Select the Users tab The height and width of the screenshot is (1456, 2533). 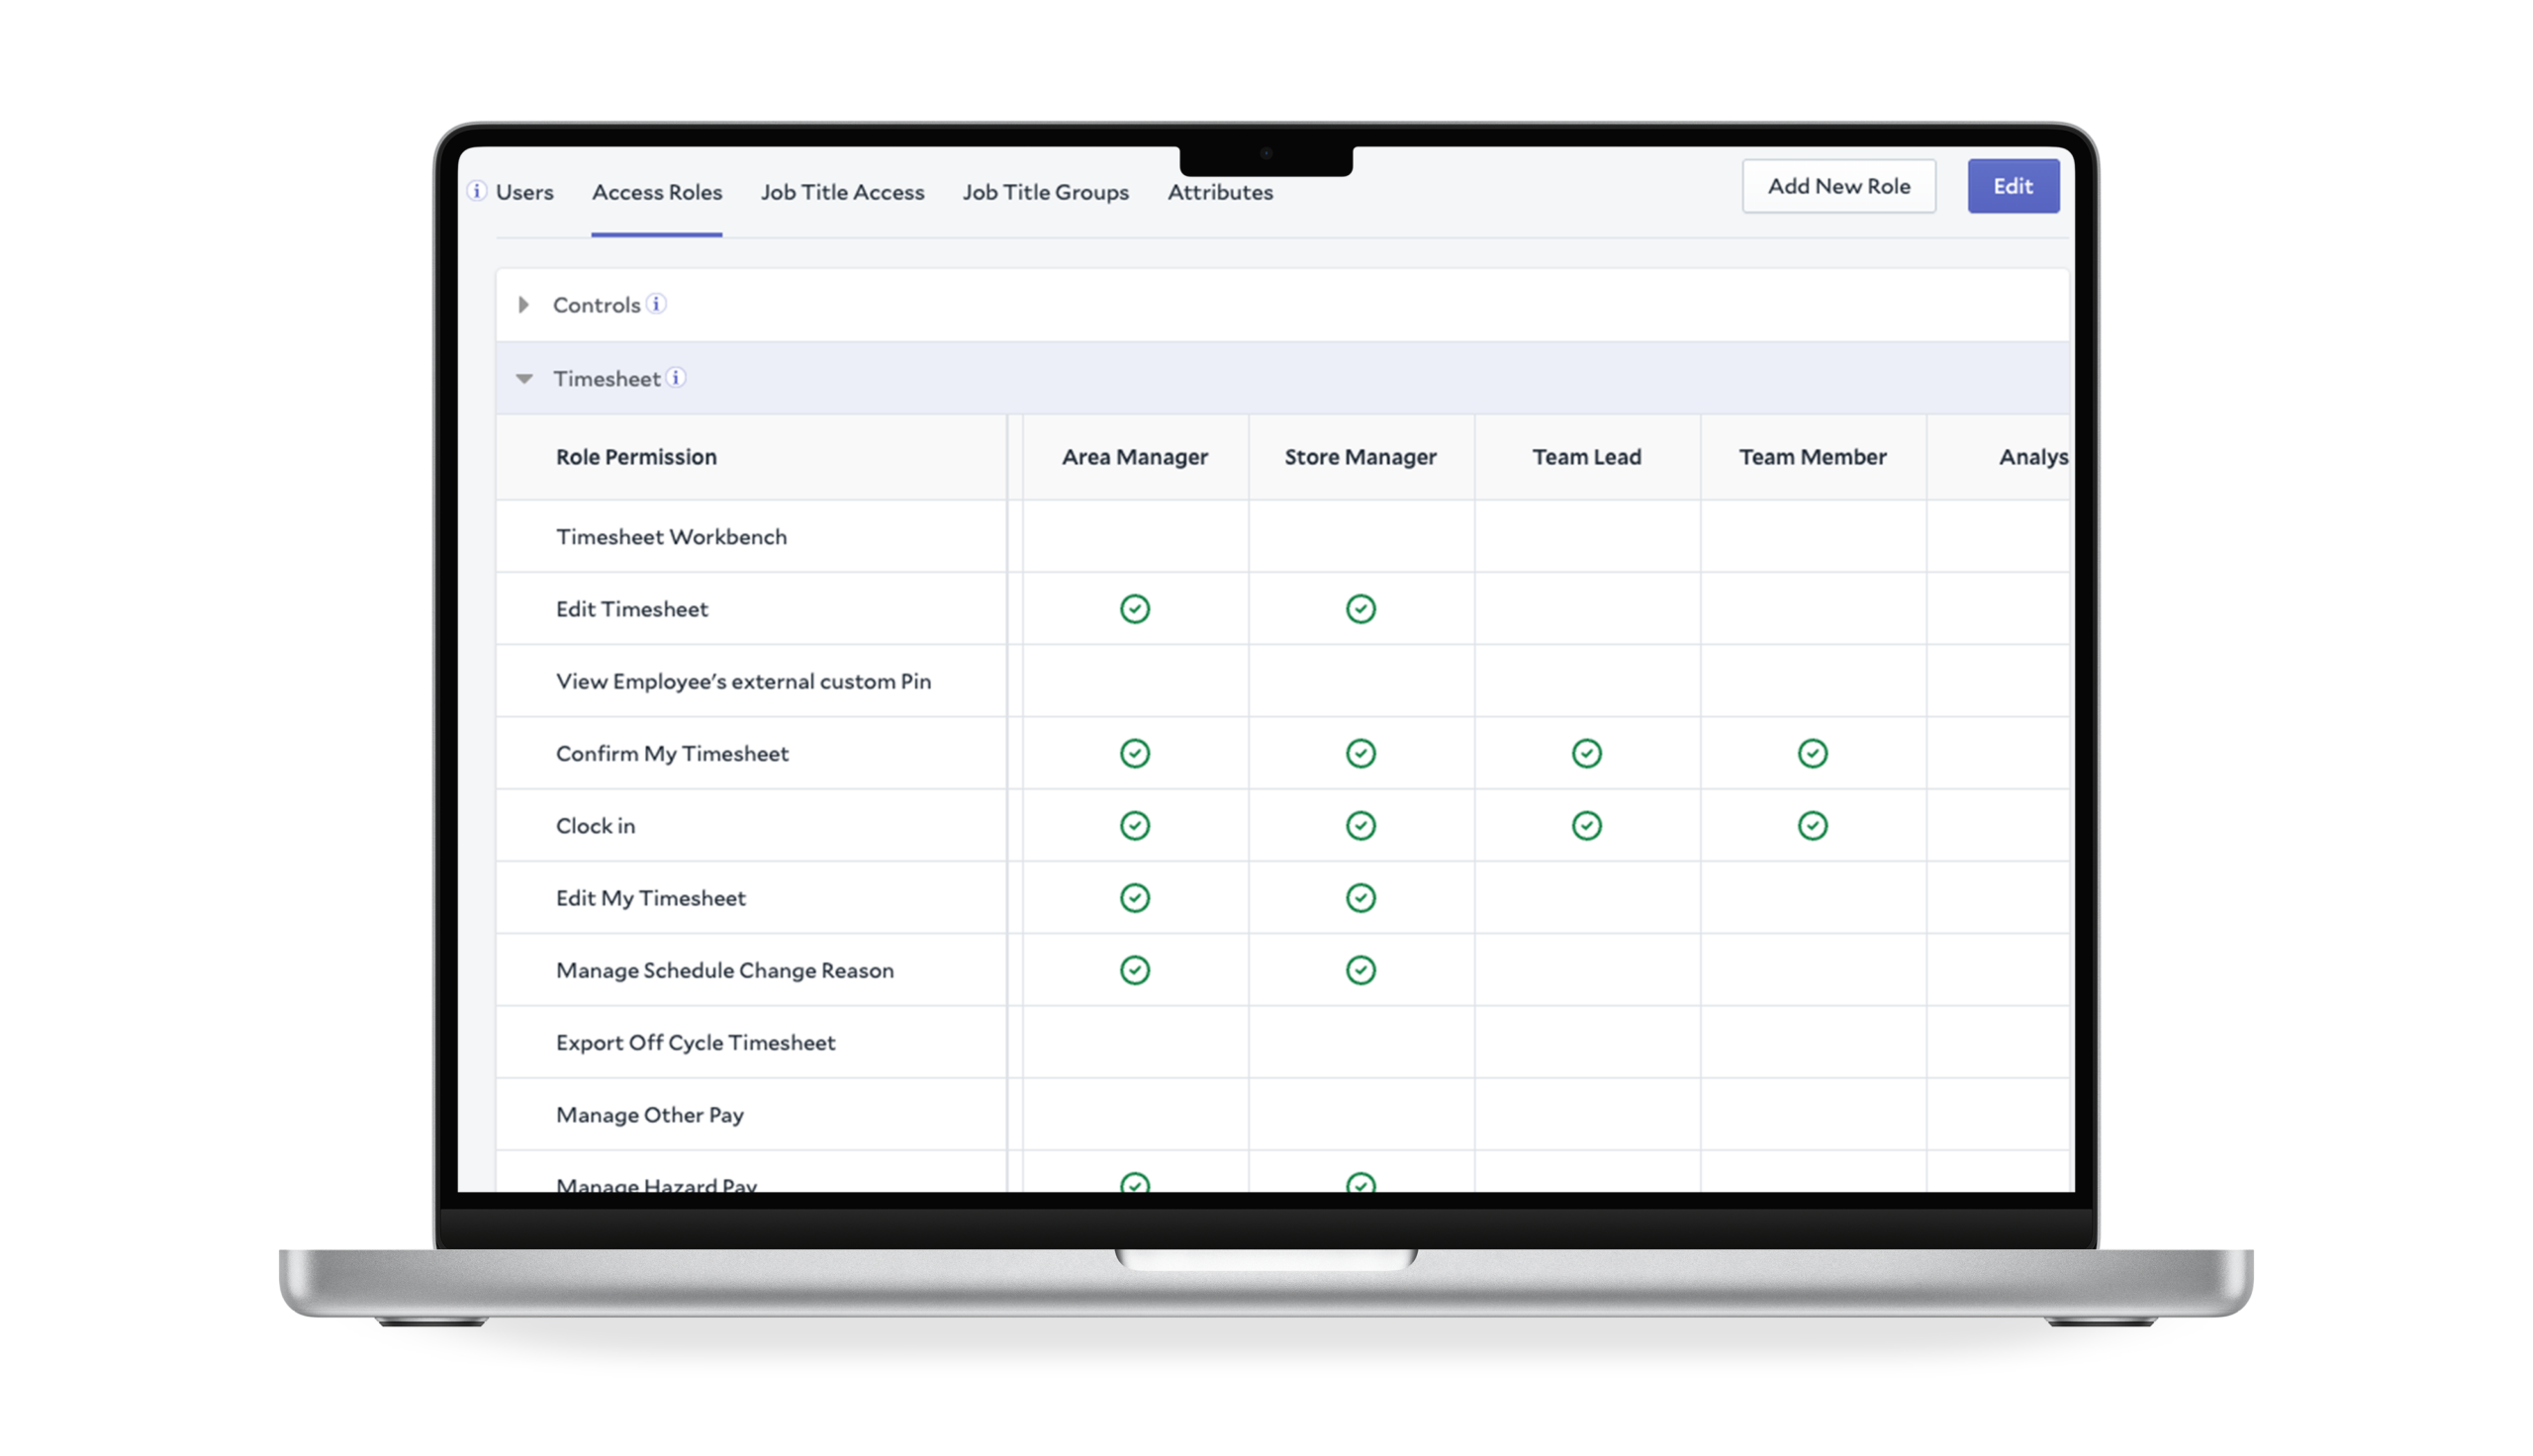525,192
